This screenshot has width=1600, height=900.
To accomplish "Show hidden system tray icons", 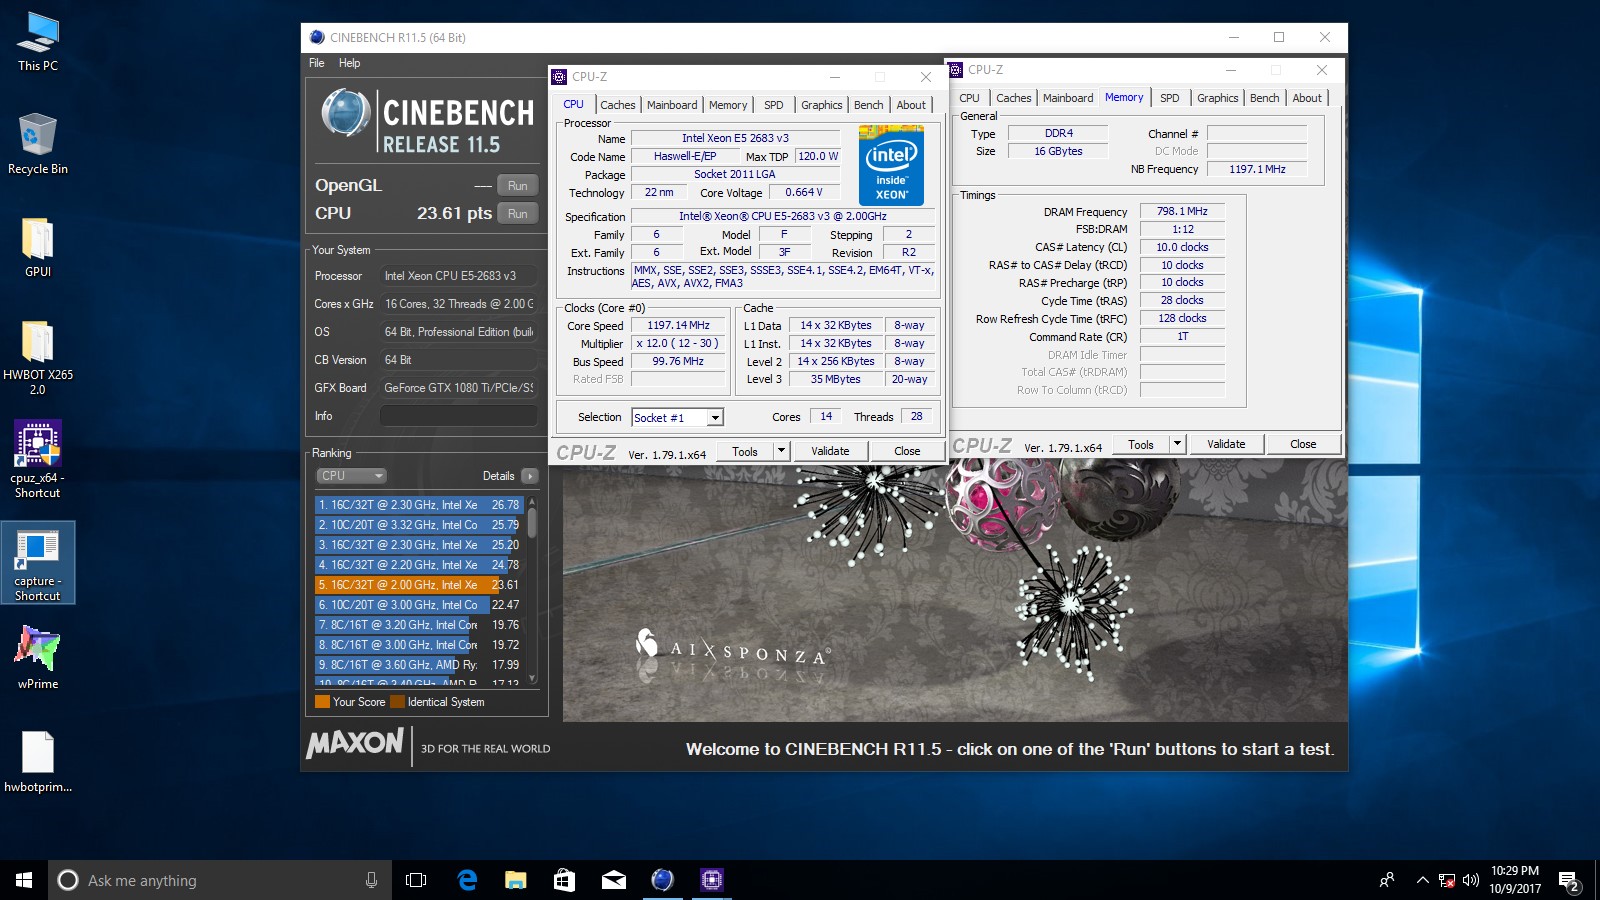I will [x=1422, y=880].
